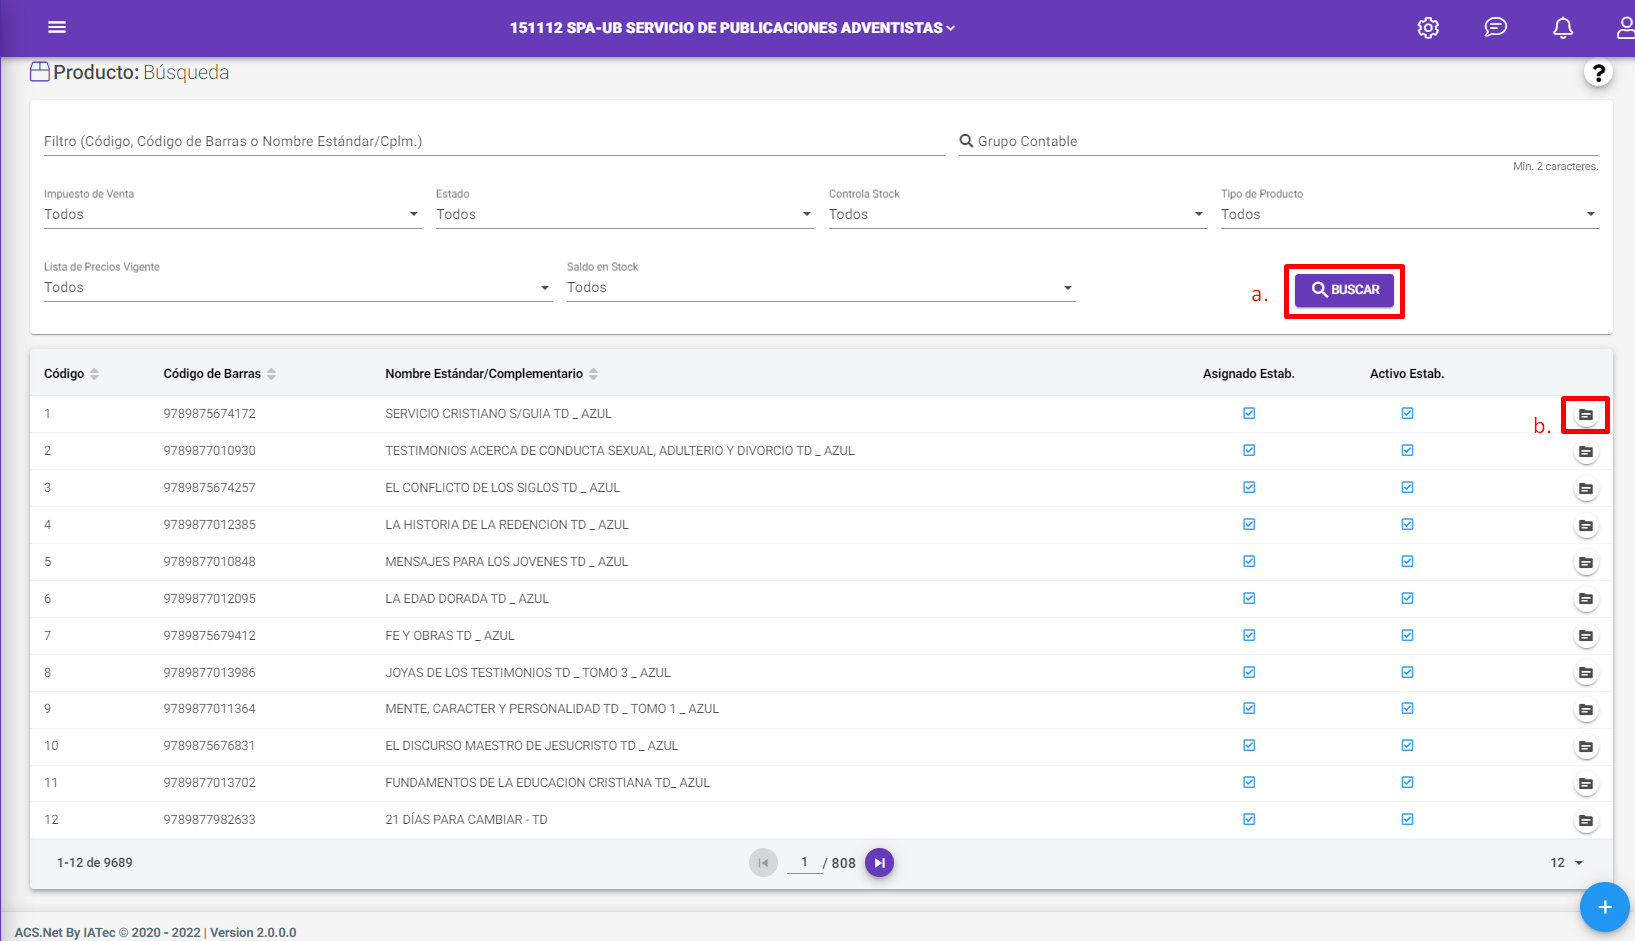The width and height of the screenshot is (1635, 941).
Task: Go to the last page of results
Action: [879, 863]
